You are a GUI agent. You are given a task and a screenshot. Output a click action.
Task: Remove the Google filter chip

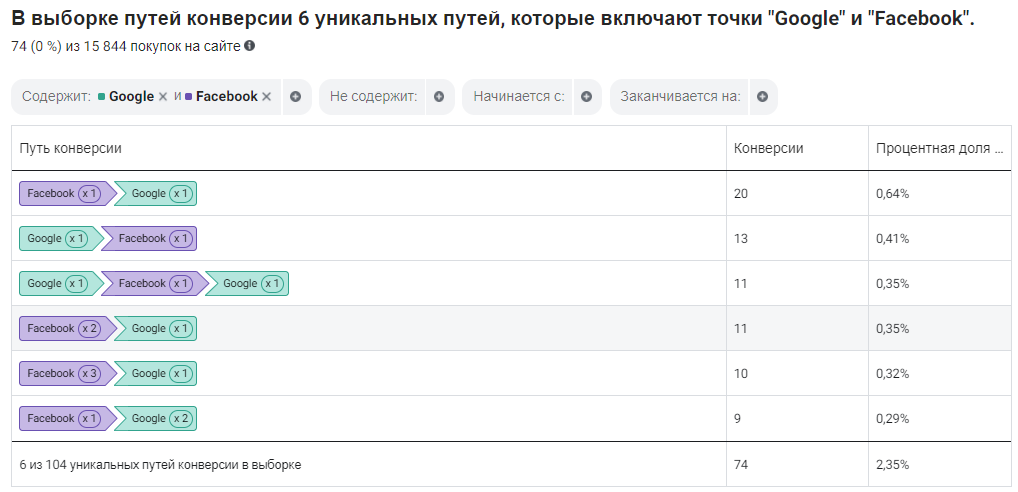164,97
